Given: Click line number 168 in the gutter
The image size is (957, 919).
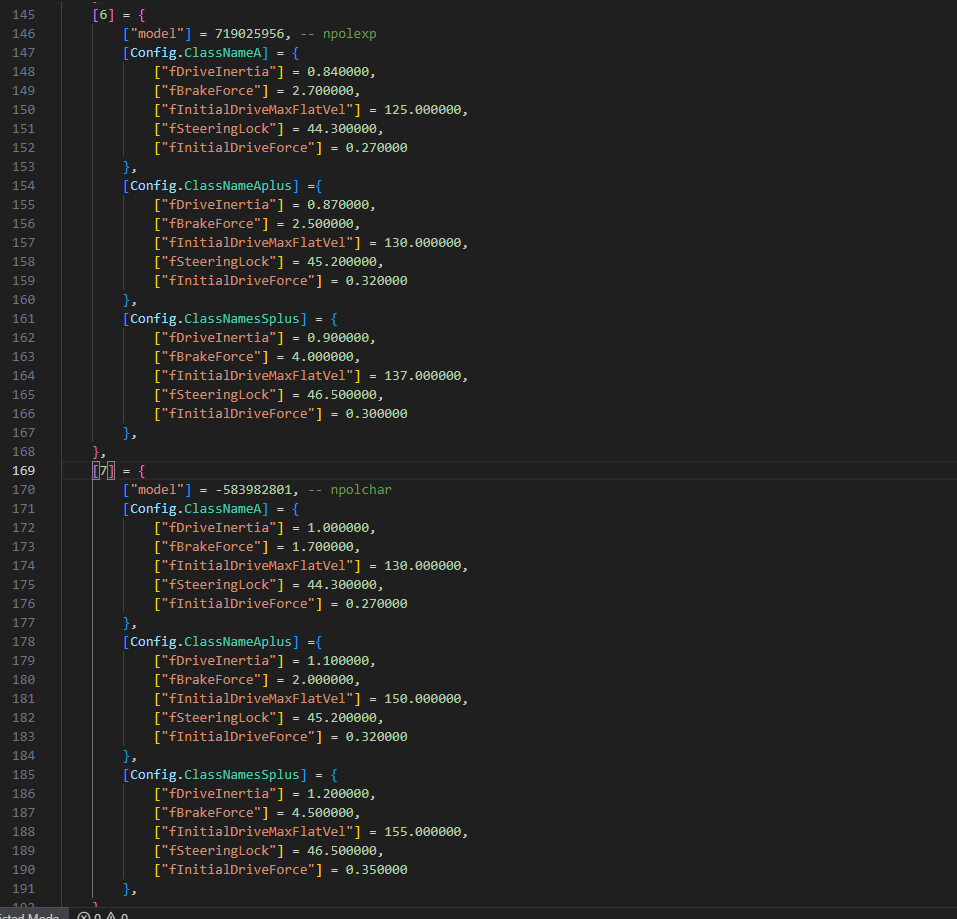Looking at the screenshot, I should (24, 452).
